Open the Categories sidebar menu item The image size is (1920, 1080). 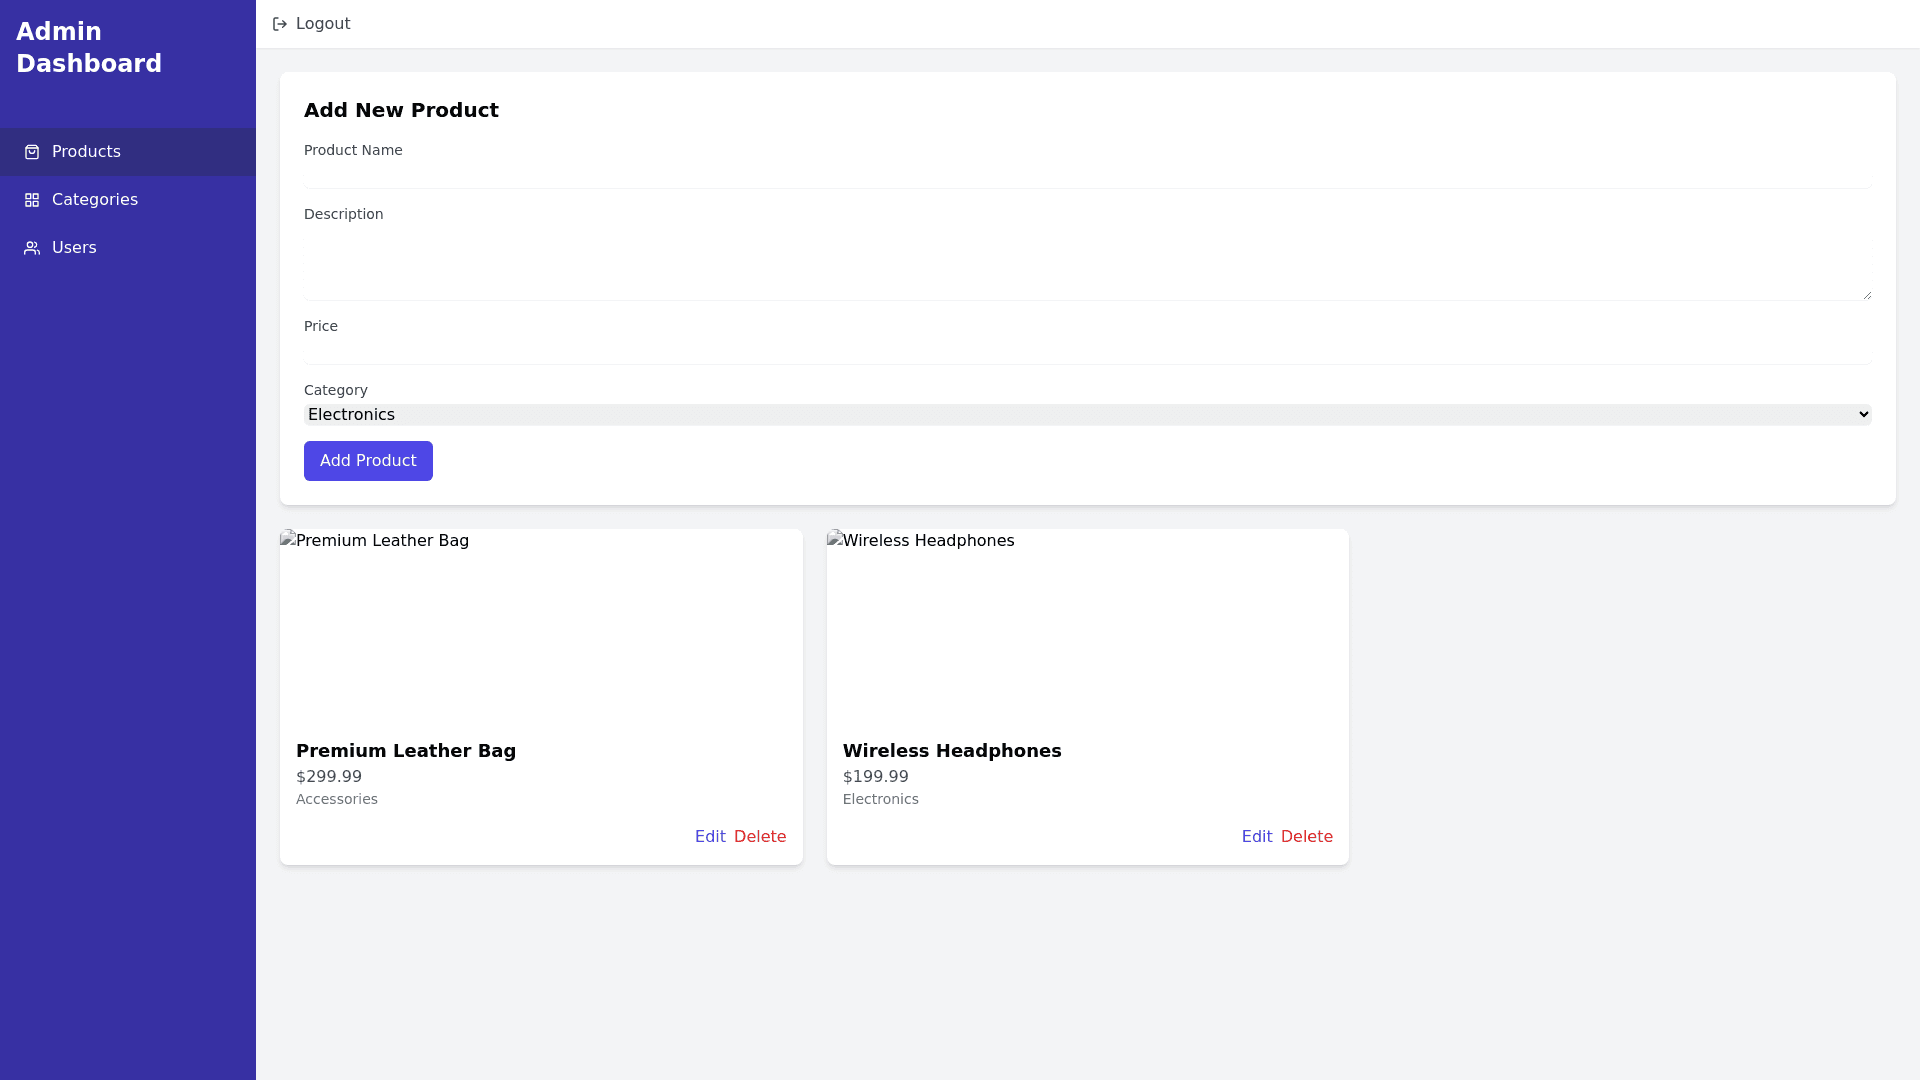coord(94,200)
